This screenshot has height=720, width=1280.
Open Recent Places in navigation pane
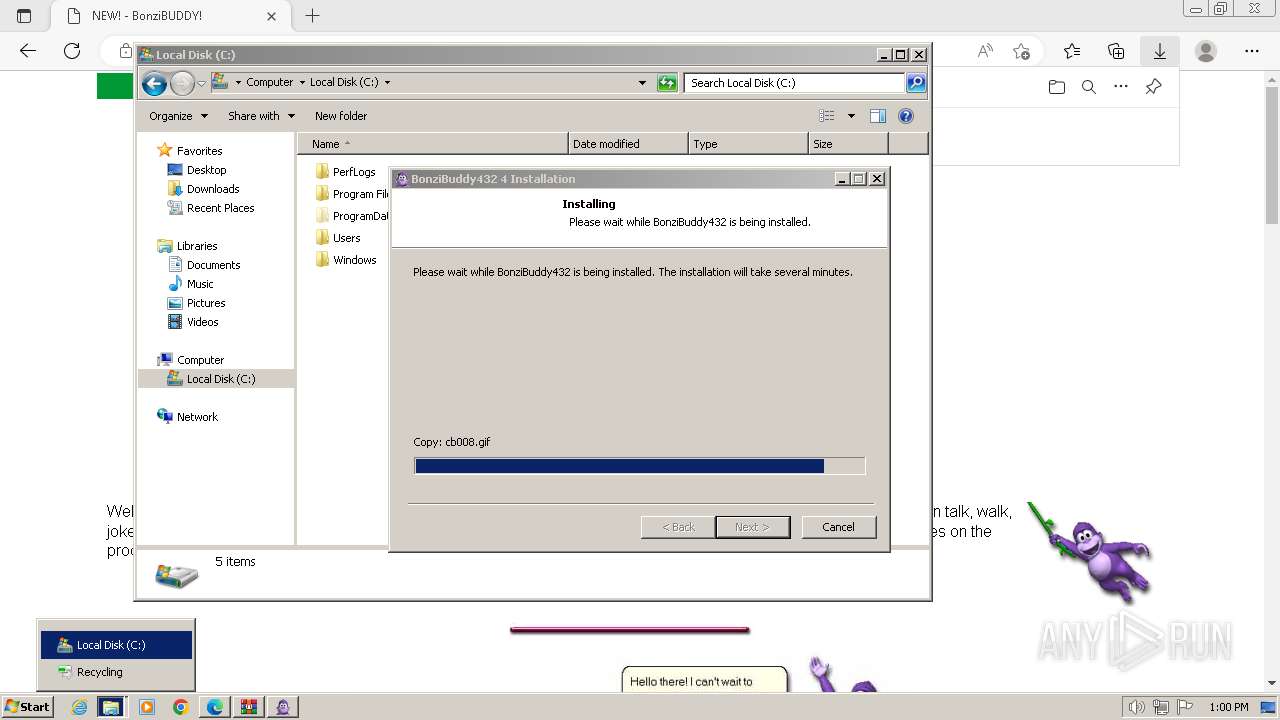[220, 208]
